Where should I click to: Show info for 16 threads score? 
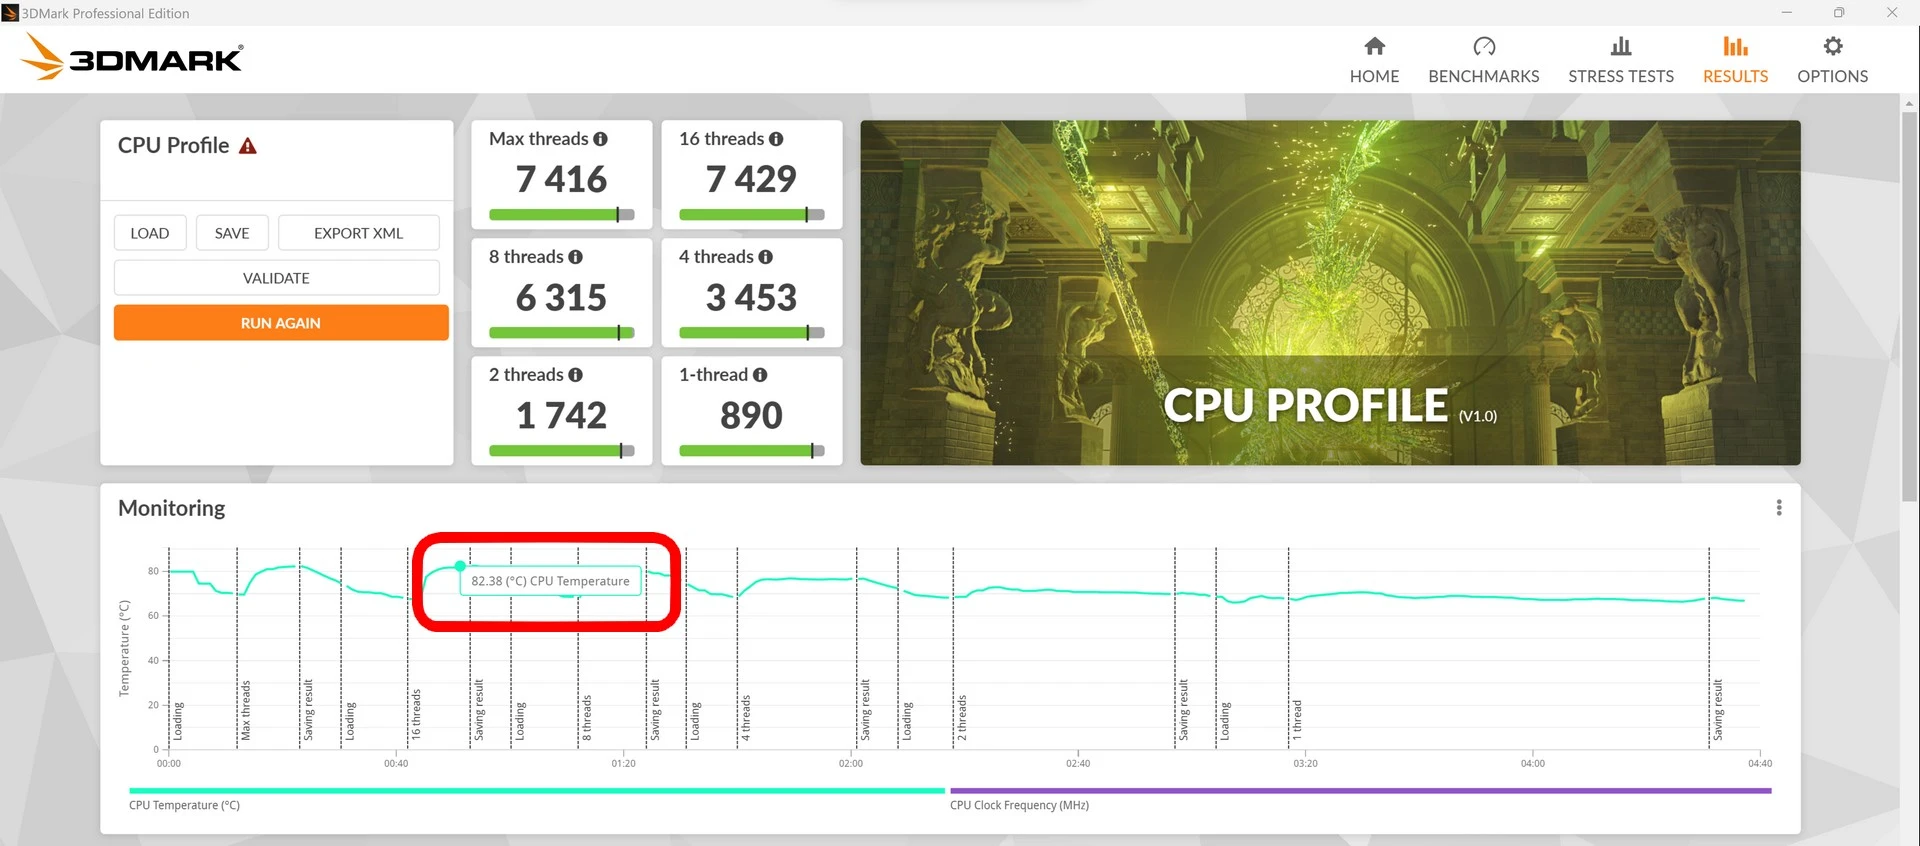coord(776,139)
